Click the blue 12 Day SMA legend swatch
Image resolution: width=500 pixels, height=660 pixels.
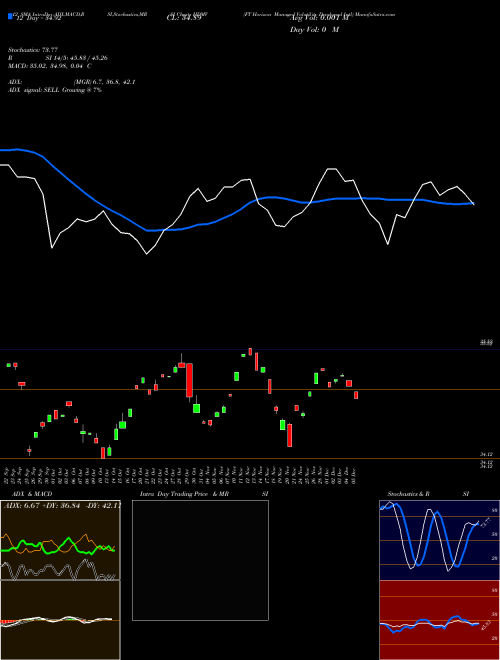[11, 16]
